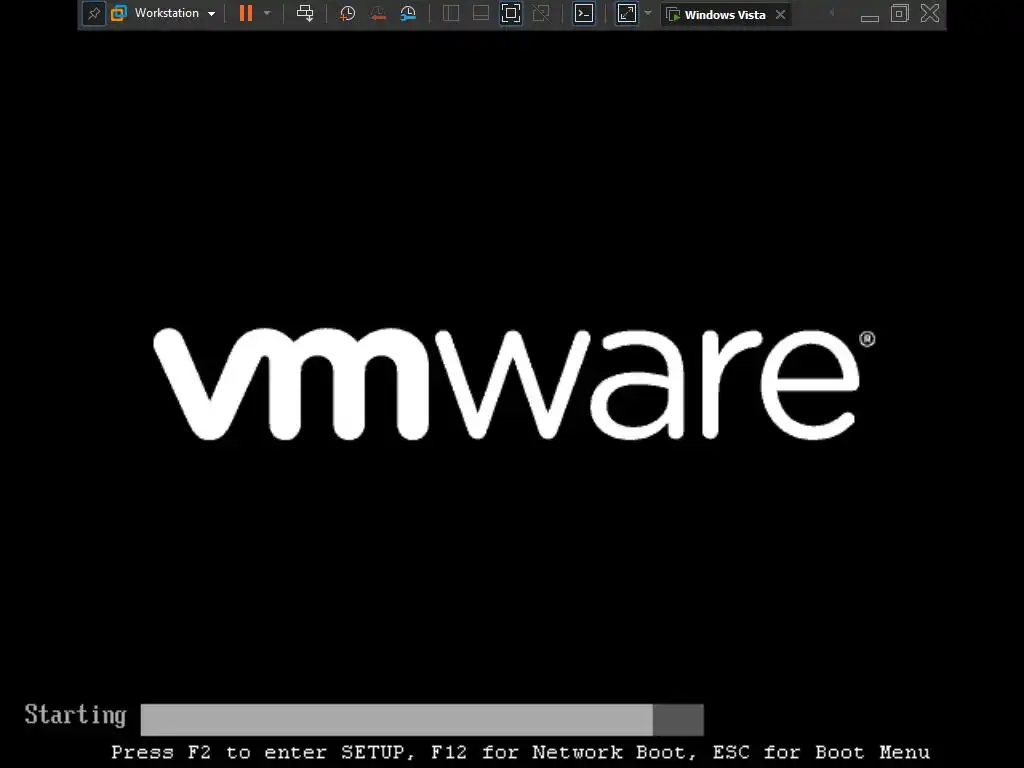Screen dimensions: 1024x768
Task: Open the console view icon
Action: tap(584, 13)
